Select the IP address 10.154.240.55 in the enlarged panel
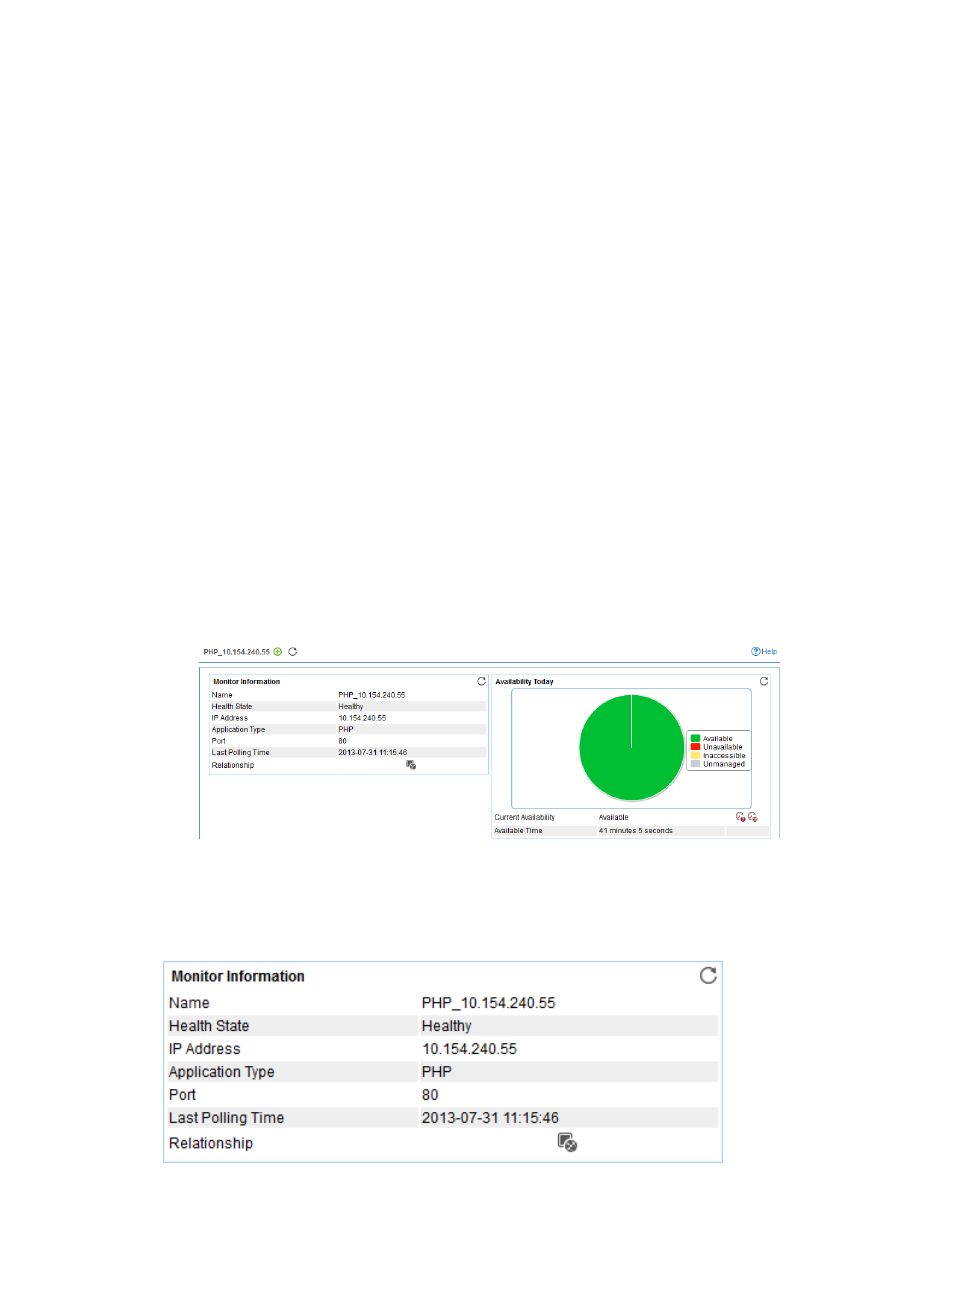The height and width of the screenshot is (1296, 954). click(469, 1049)
